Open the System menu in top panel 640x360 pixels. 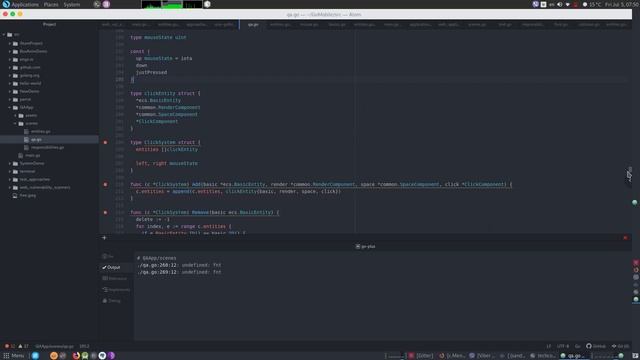pos(72,4)
